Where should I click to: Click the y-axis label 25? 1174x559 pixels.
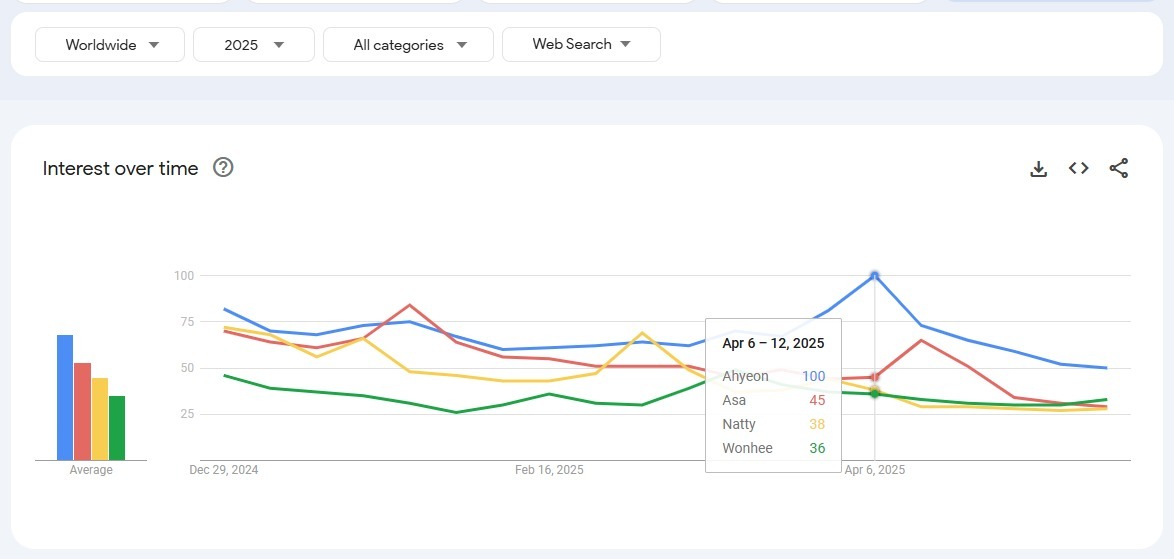click(x=185, y=414)
